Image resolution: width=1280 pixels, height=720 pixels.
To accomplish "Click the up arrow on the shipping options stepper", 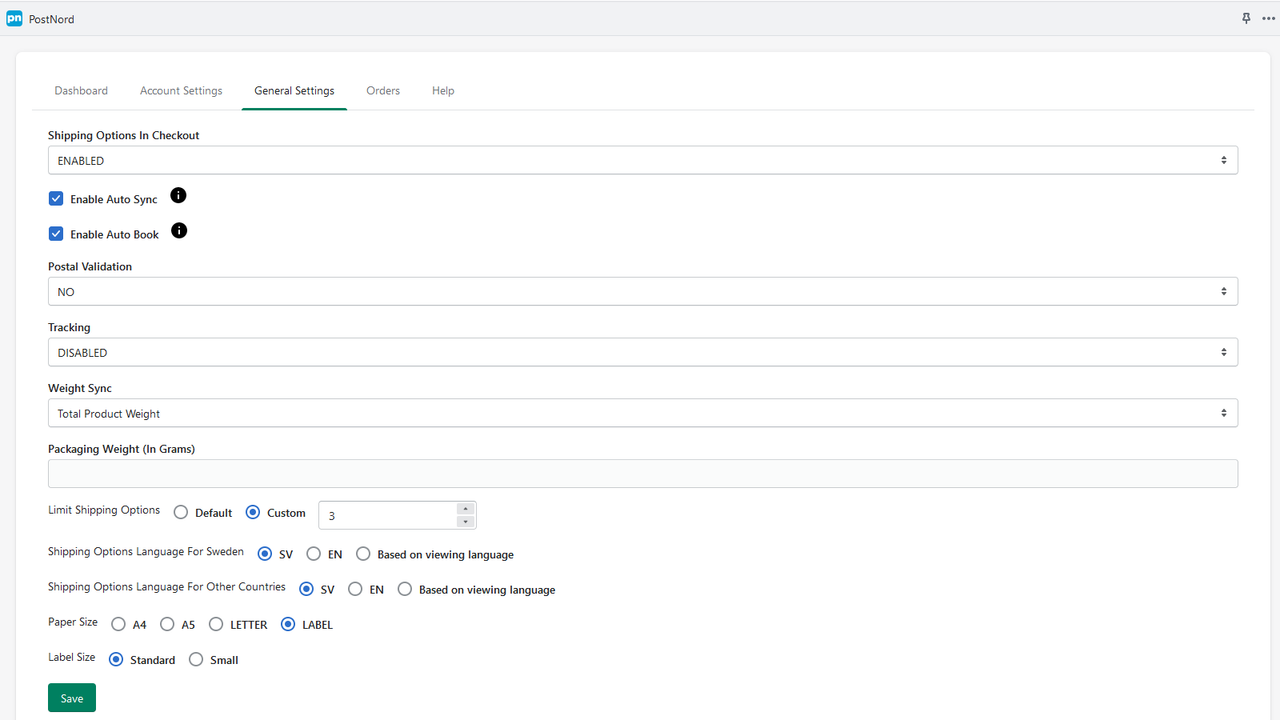I will pos(465,508).
